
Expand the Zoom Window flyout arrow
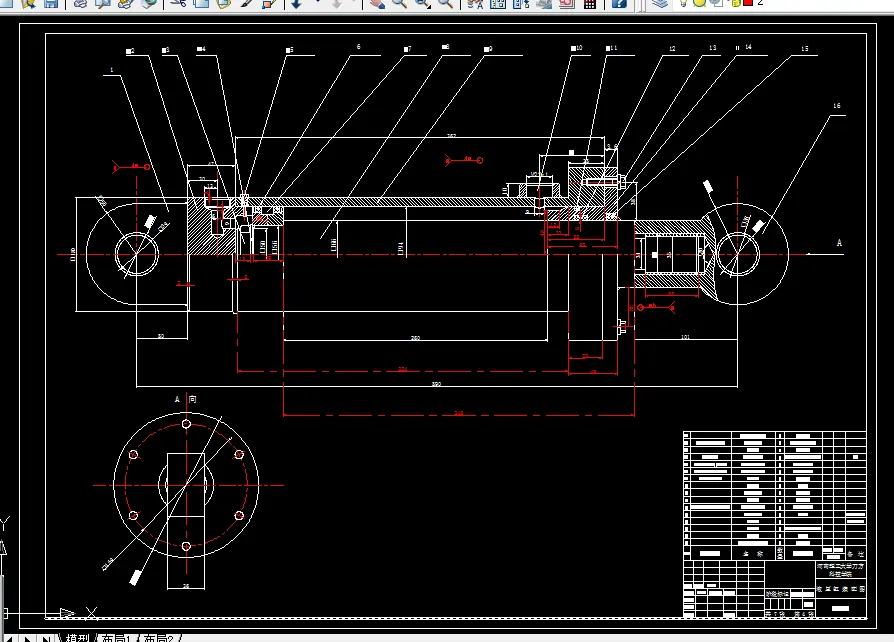[x=429, y=6]
